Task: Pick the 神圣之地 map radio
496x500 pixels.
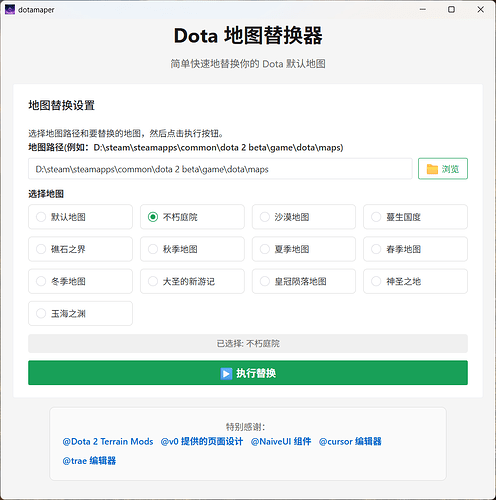Action: [415, 281]
